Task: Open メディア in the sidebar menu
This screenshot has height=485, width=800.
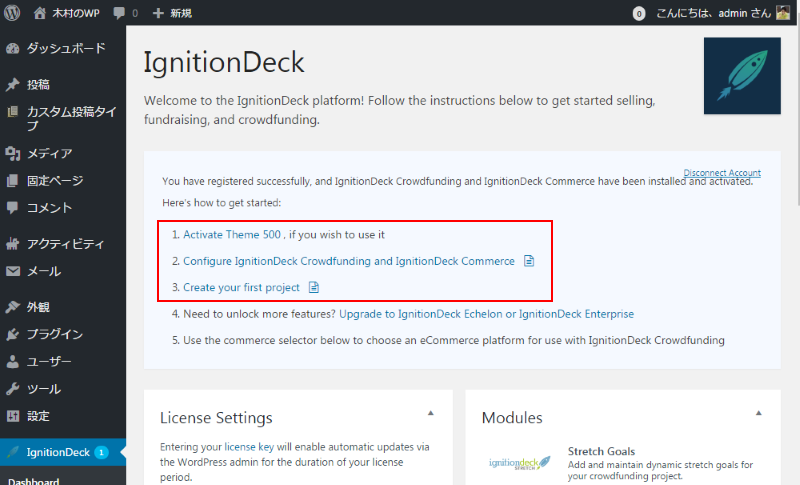Action: click(x=49, y=153)
